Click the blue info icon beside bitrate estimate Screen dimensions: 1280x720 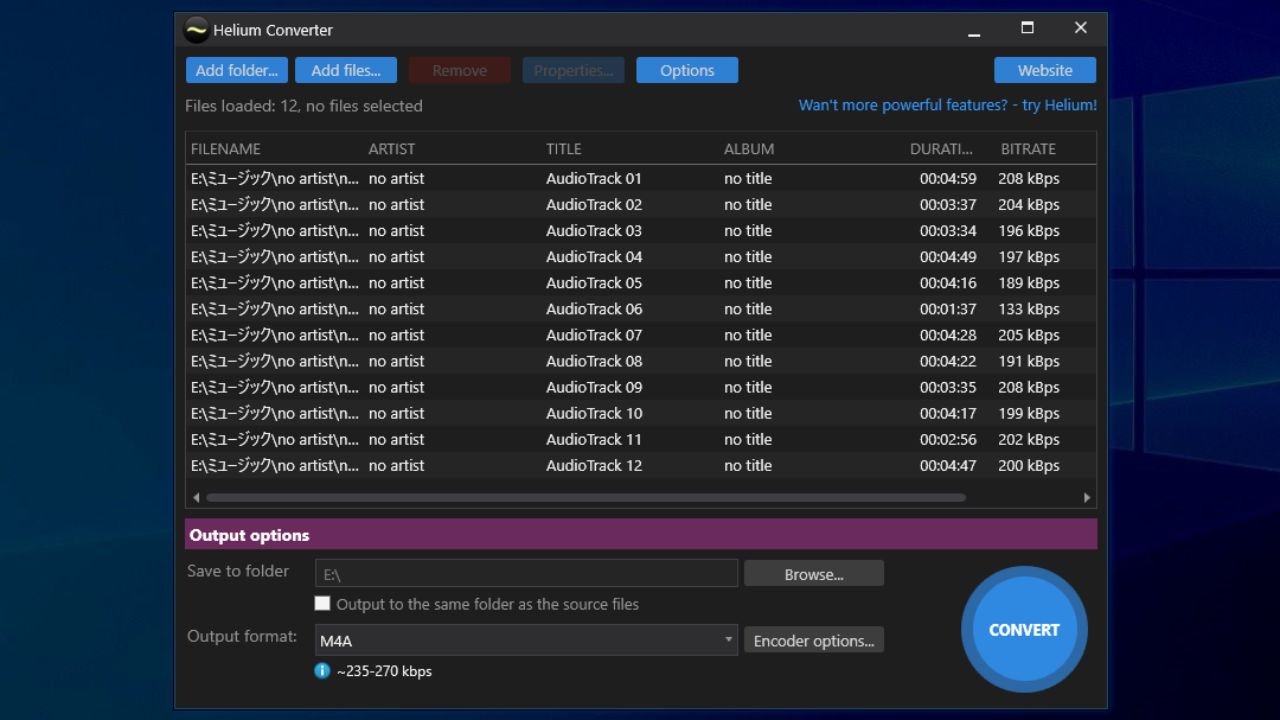coord(322,671)
